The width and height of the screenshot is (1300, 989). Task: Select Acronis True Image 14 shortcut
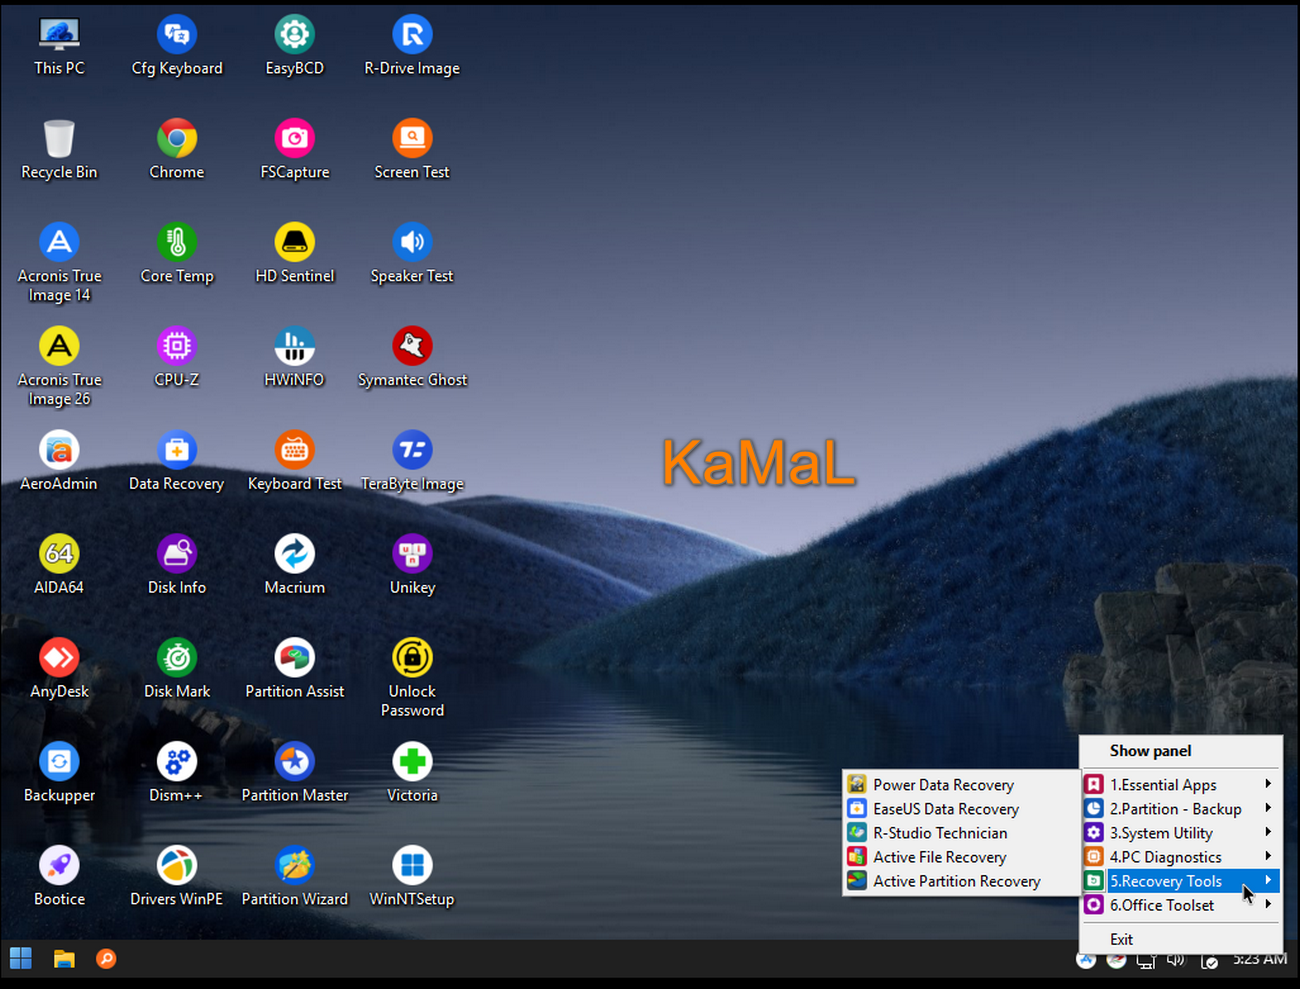(x=59, y=264)
